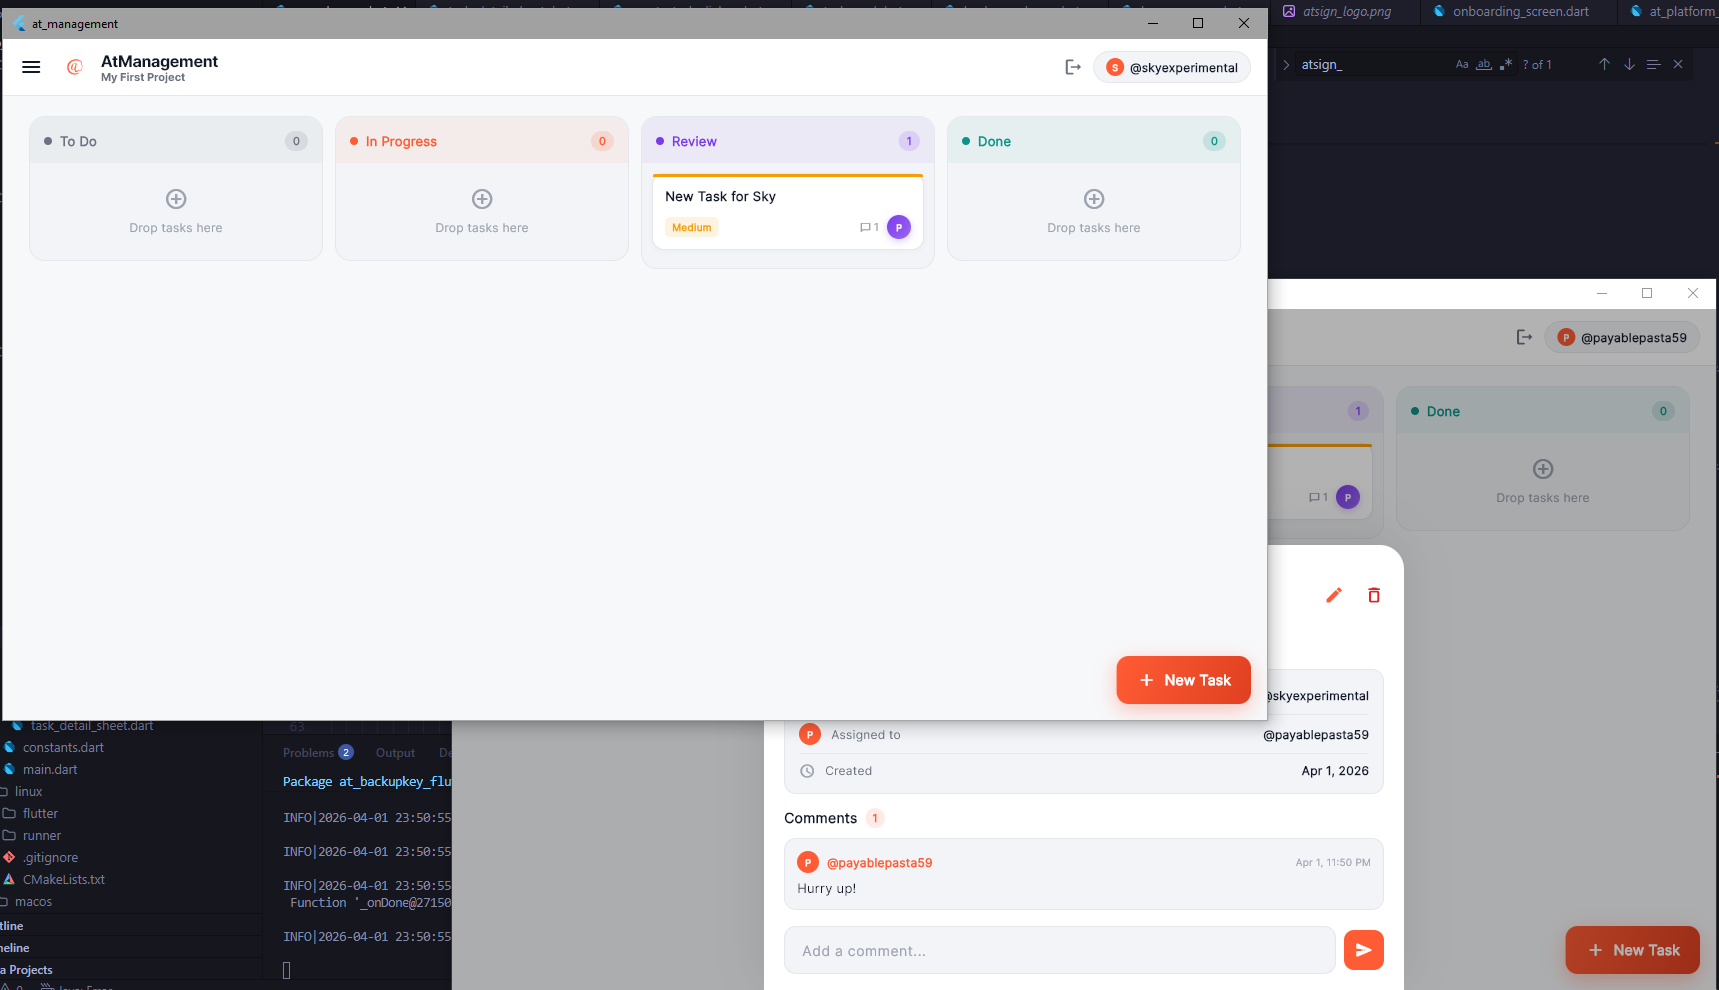Toggle regular expression search in find widget

(1506, 64)
